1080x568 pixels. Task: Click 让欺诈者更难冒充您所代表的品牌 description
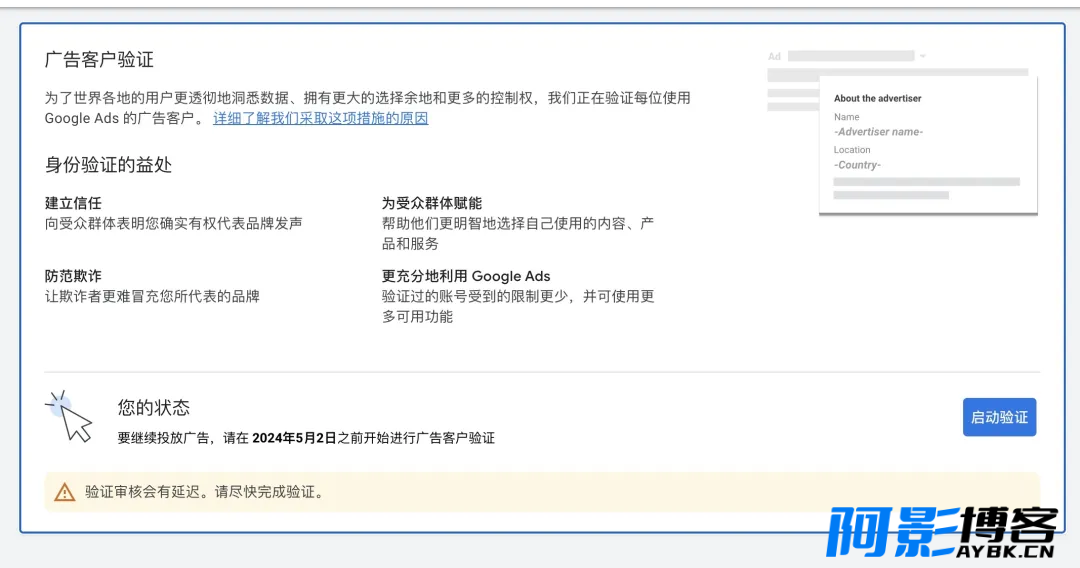[x=152, y=297]
